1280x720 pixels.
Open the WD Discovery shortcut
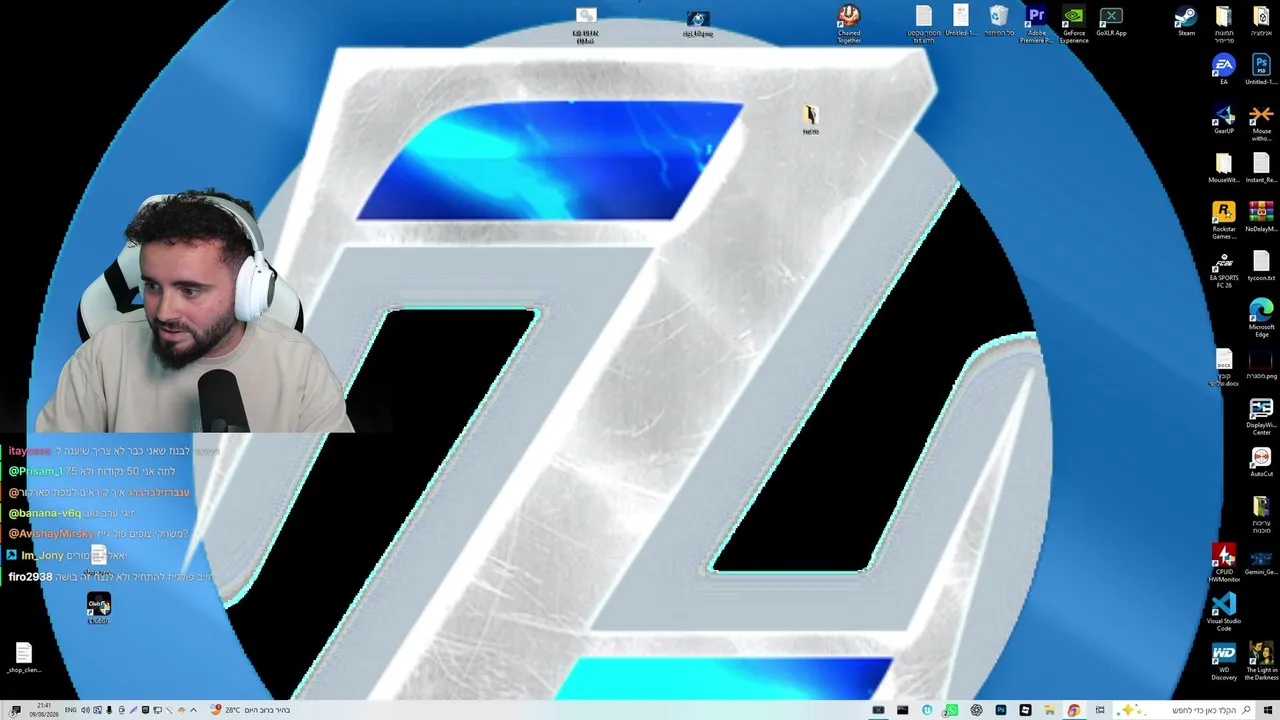point(1224,662)
